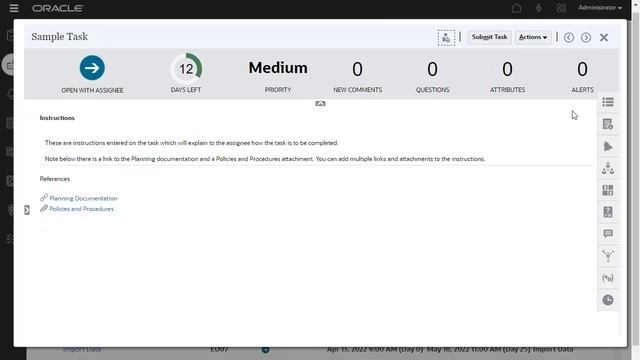Click the Alerts count
Image resolution: width=640 pixels, height=360 pixels.
[x=582, y=69]
